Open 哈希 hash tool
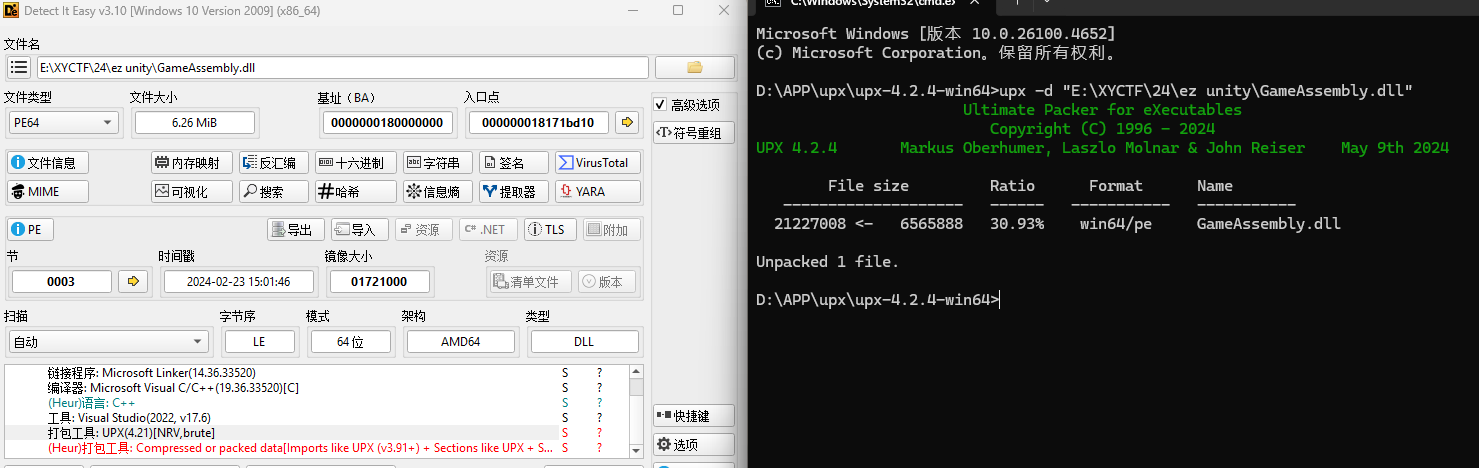Viewport: 1479px width, 468px height. 355,191
